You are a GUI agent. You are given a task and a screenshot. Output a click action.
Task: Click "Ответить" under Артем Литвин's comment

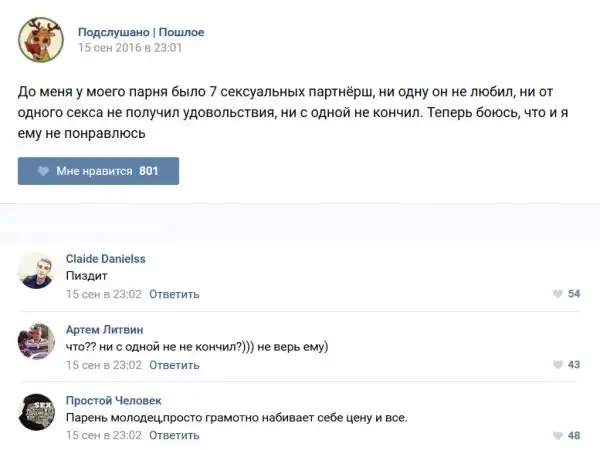click(174, 365)
